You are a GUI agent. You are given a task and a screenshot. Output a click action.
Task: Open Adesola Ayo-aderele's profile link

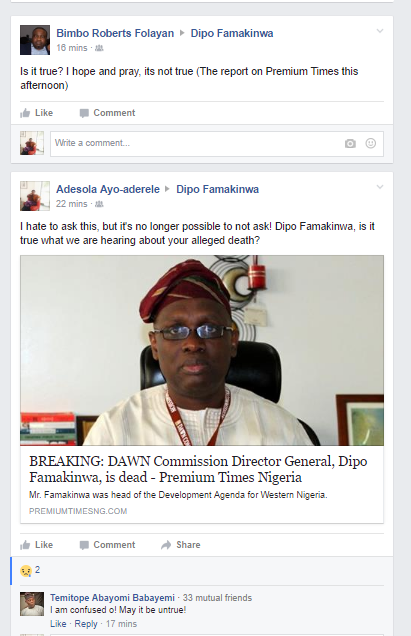point(108,189)
